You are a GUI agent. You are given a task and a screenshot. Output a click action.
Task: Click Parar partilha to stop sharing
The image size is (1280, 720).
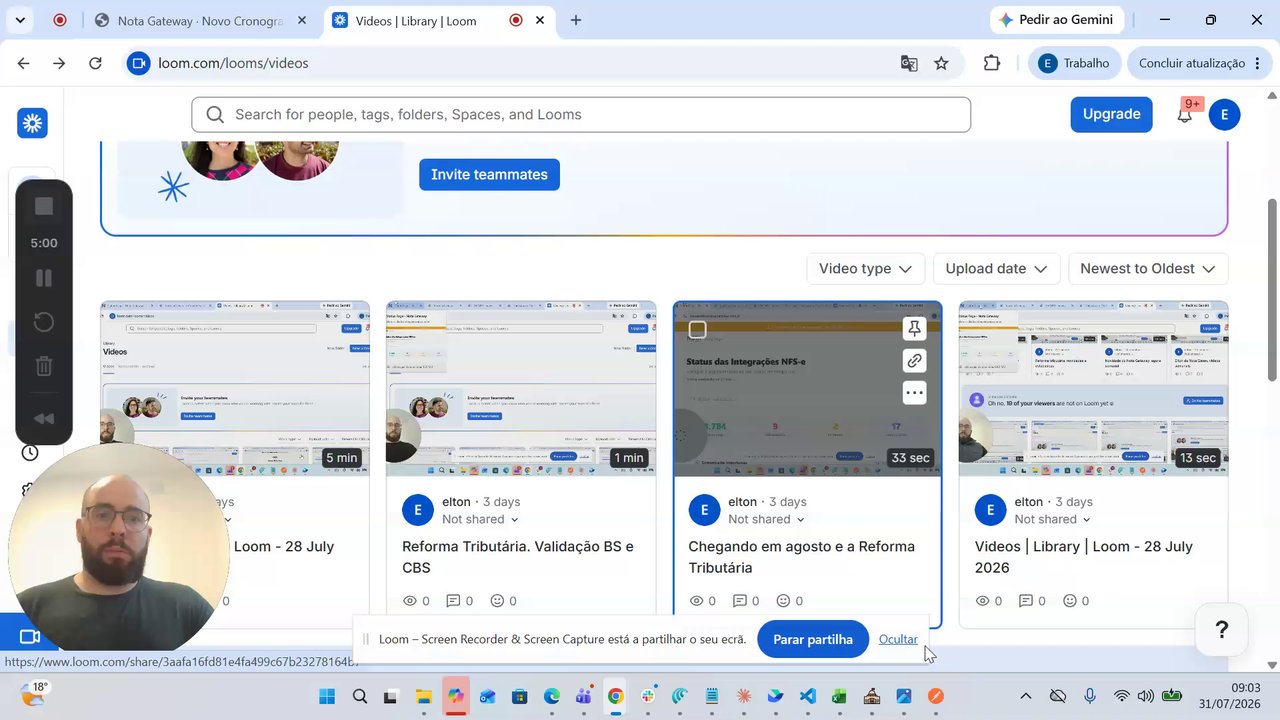click(813, 640)
